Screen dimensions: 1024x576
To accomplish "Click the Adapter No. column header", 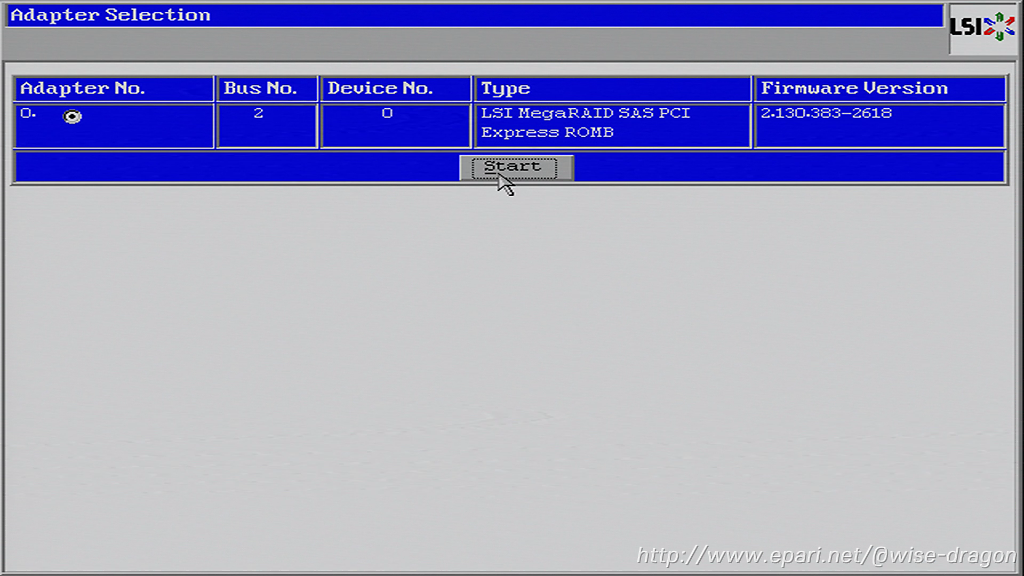I will pos(114,89).
